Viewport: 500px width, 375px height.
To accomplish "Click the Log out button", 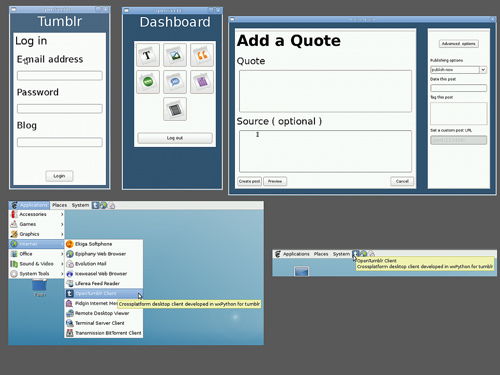I will pyautogui.click(x=175, y=138).
